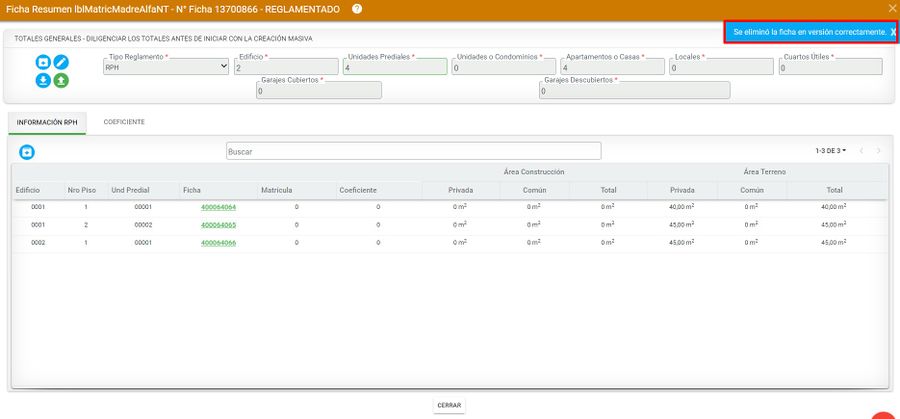The height and width of the screenshot is (419, 900).
Task: Open ficha link 400064066
Action: click(x=218, y=243)
